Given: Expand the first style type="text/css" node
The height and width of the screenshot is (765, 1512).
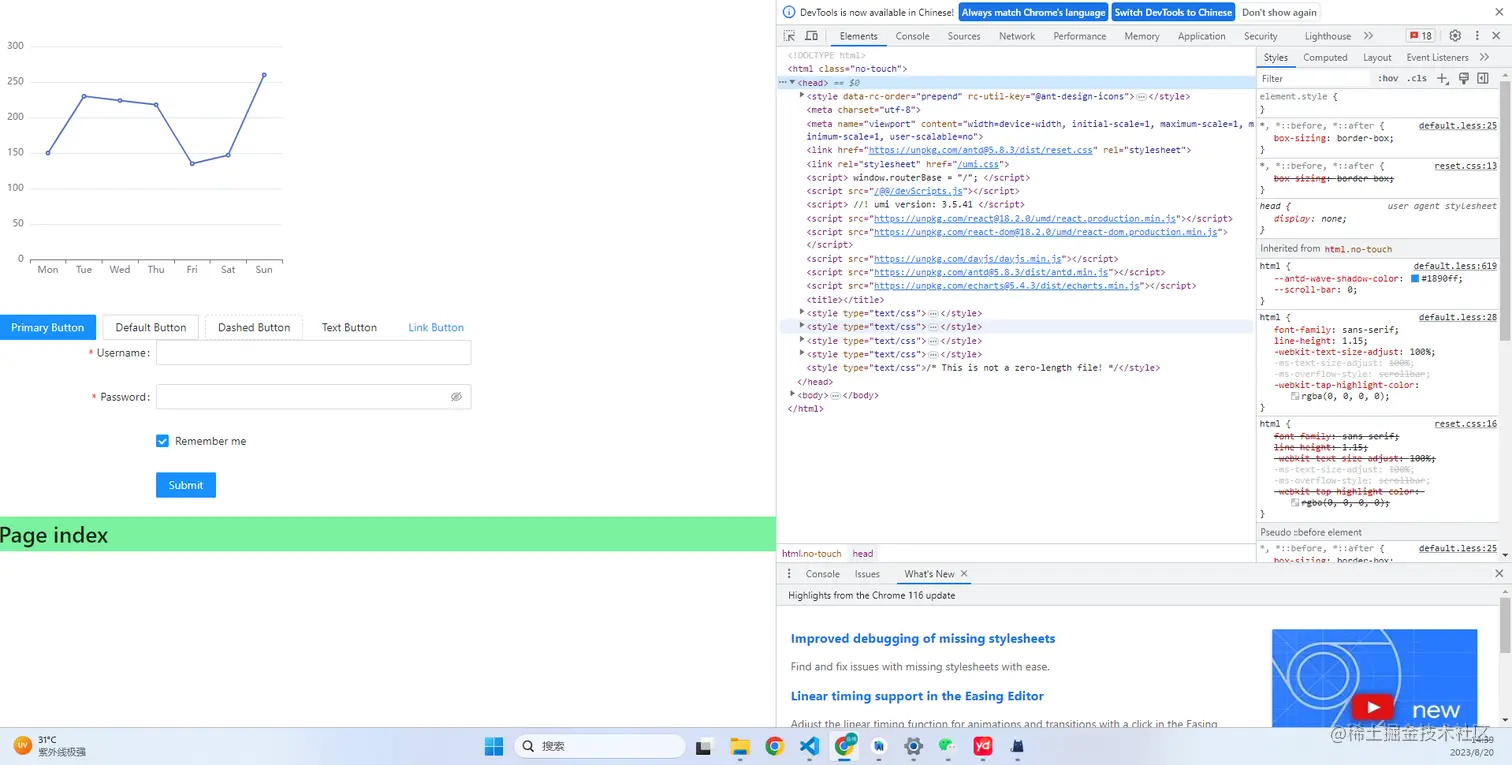Looking at the screenshot, I should point(802,313).
